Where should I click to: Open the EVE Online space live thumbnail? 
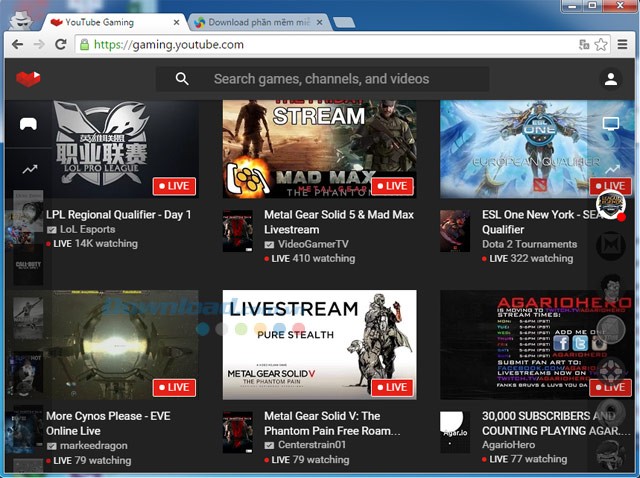click(x=126, y=345)
